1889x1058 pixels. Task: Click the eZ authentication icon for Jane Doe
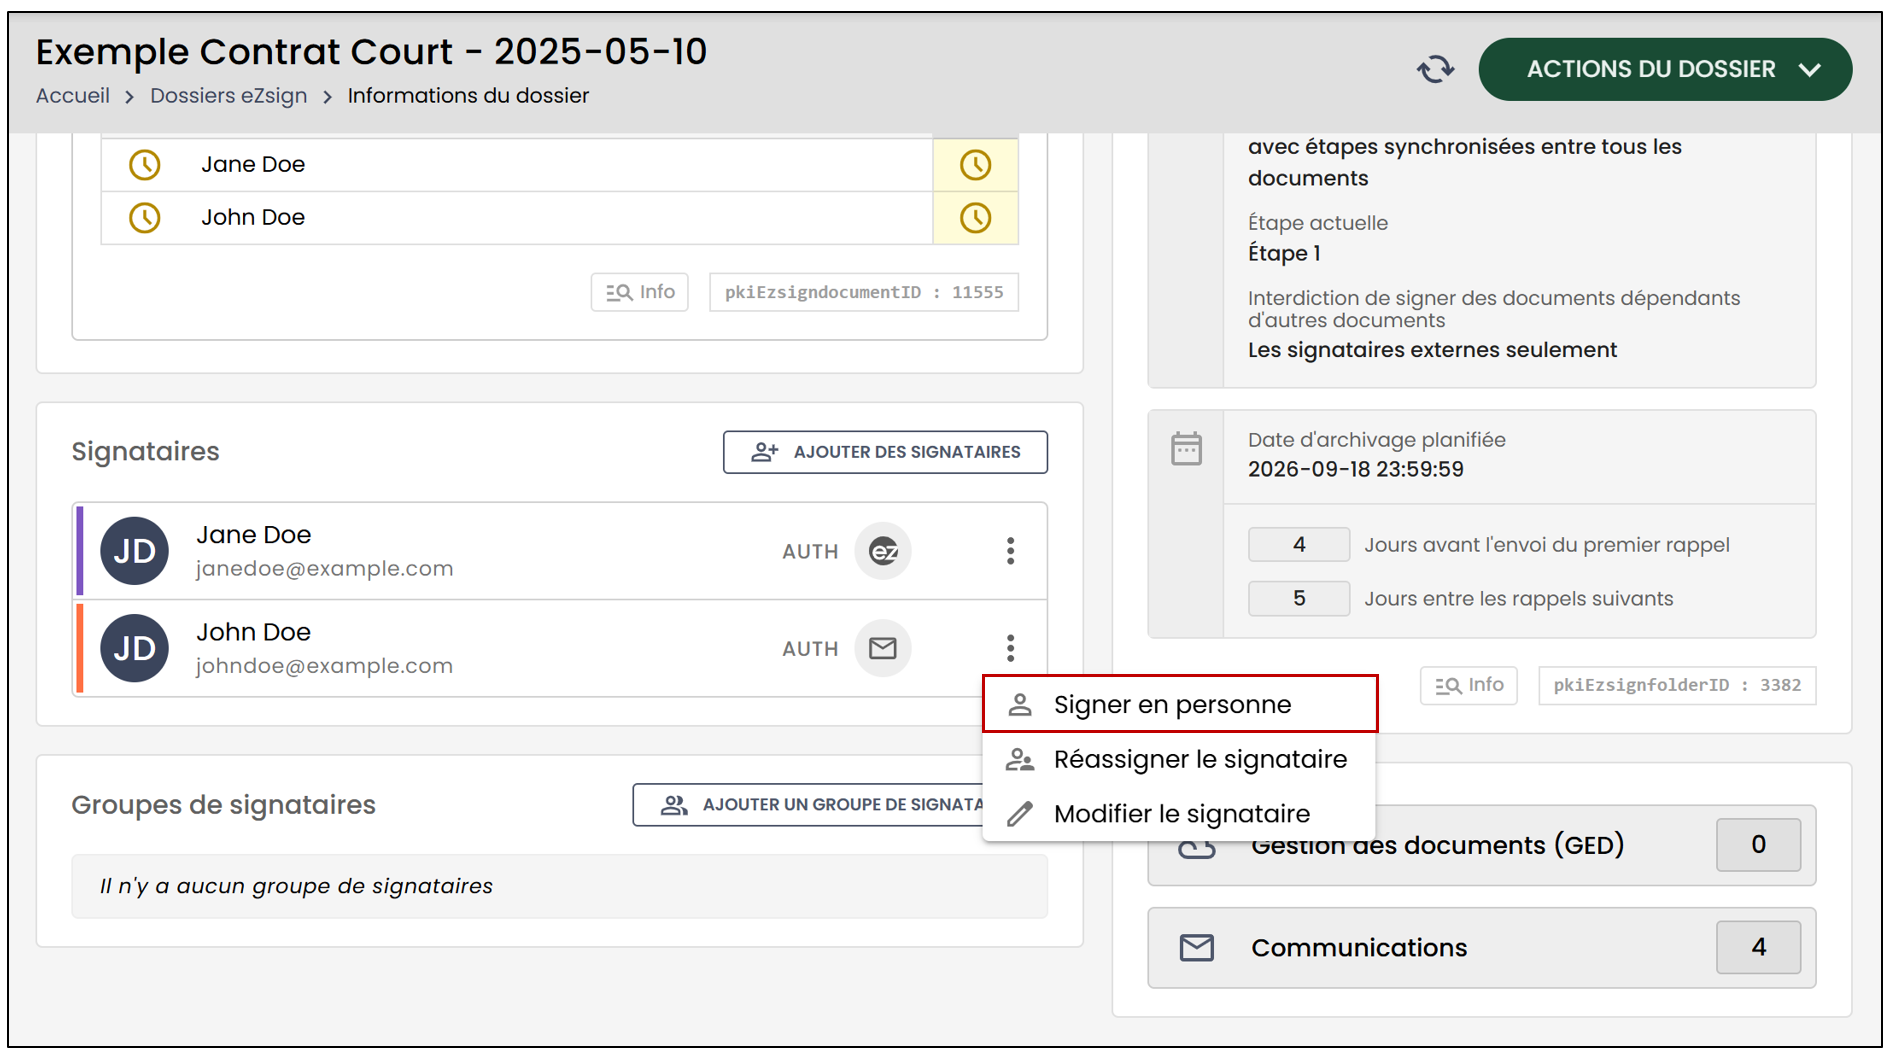[883, 551]
